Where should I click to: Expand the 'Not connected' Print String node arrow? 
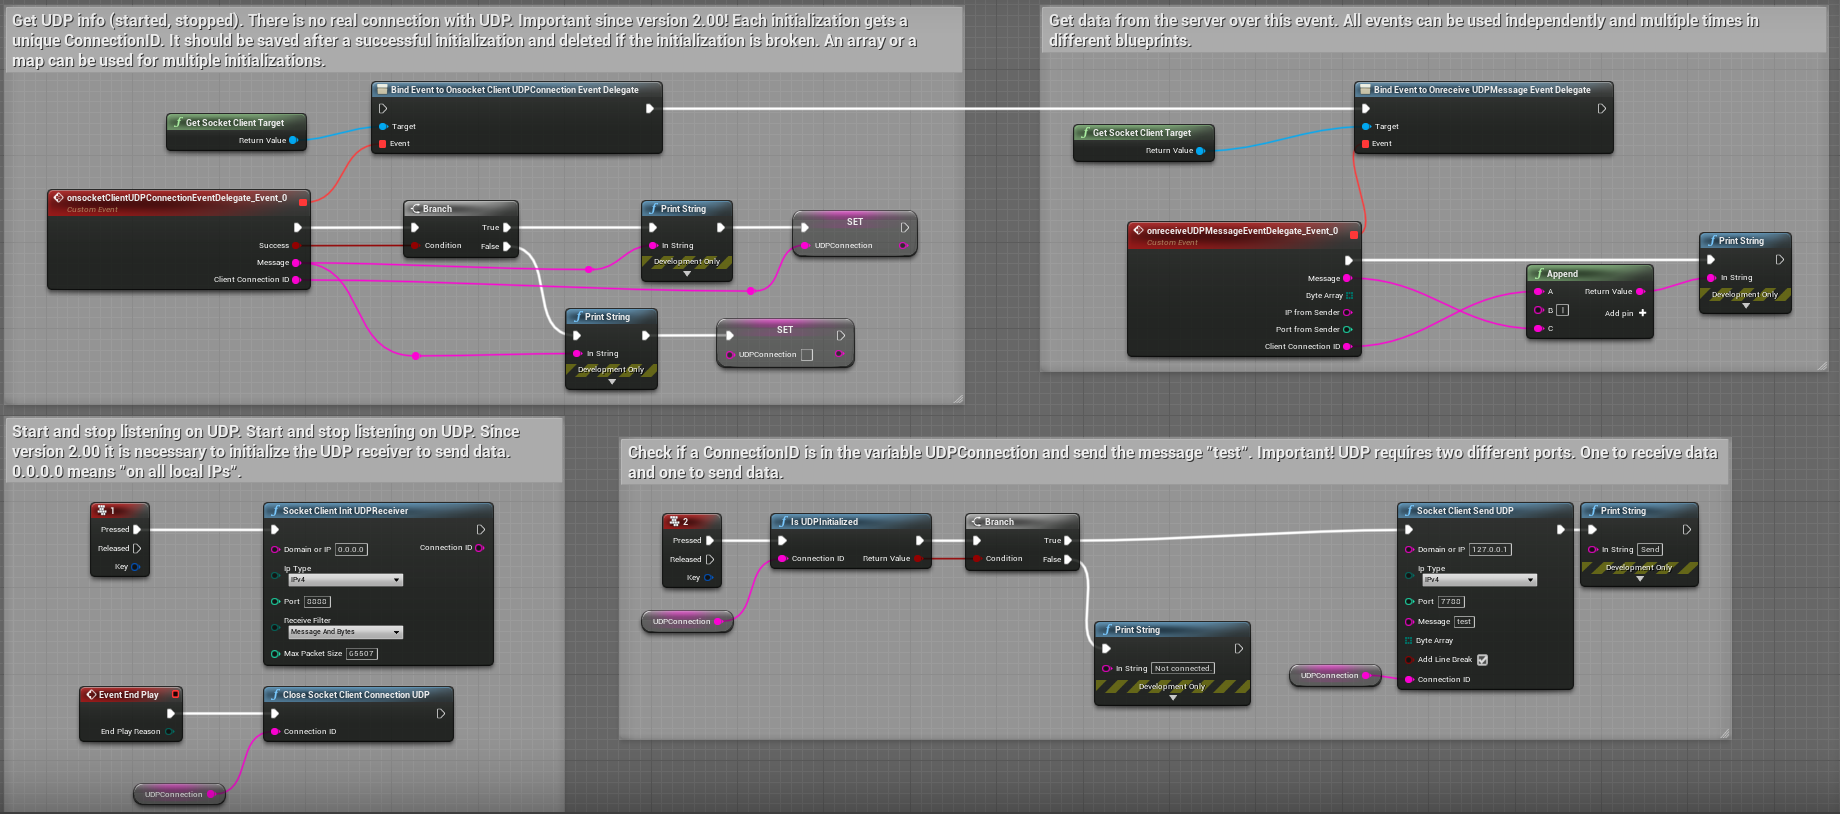pos(1173,698)
